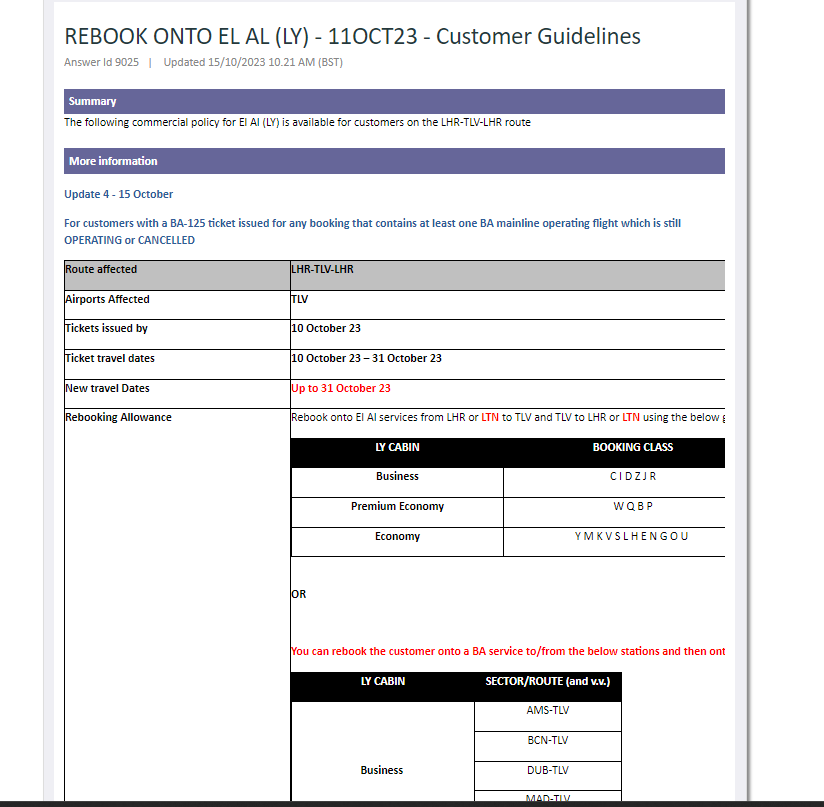The height and width of the screenshot is (807, 824).
Task: Select the 10 October 23 – 31 October 23 cell
Action: point(366,358)
